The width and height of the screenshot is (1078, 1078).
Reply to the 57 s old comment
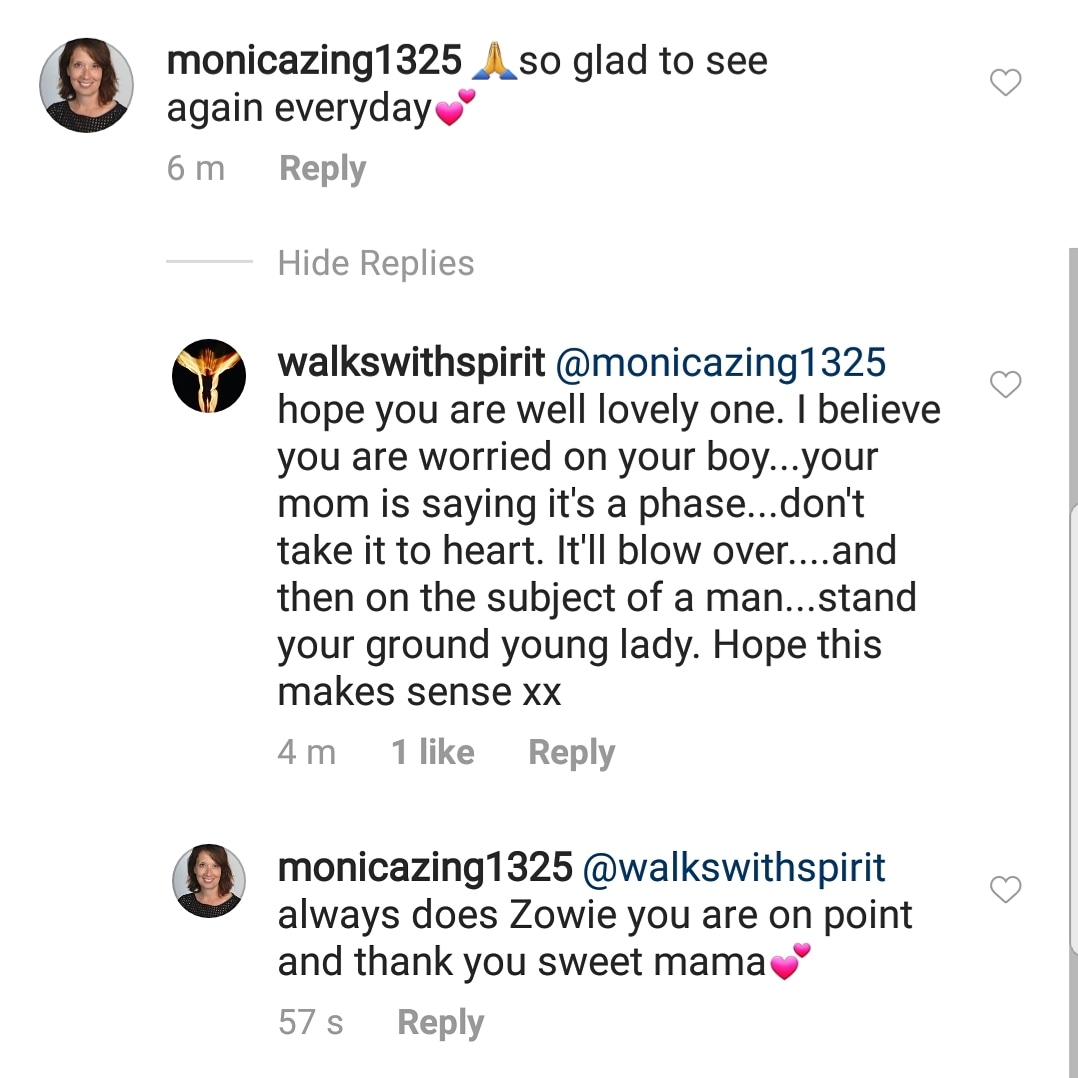440,1022
